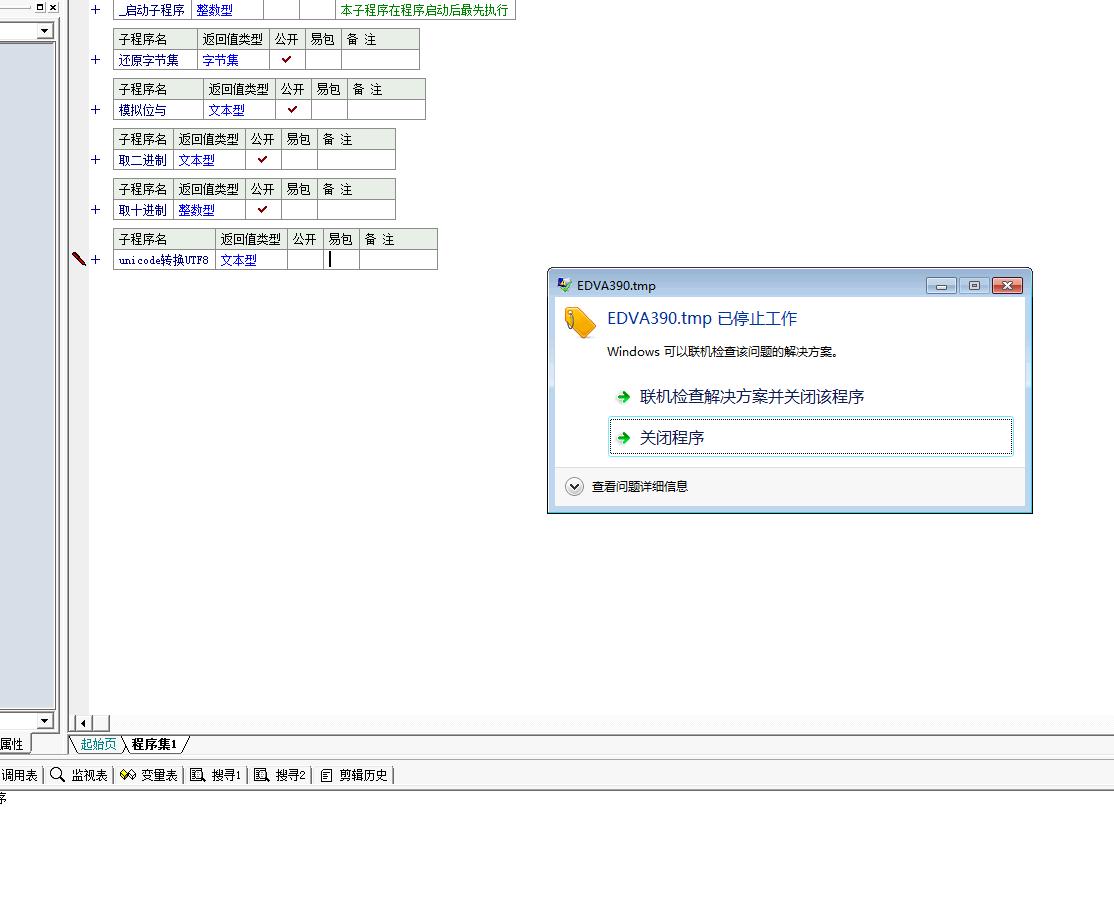Viewport: 1114px width, 915px height.
Task: Switch to the 起始页 tab
Action: tap(98, 744)
